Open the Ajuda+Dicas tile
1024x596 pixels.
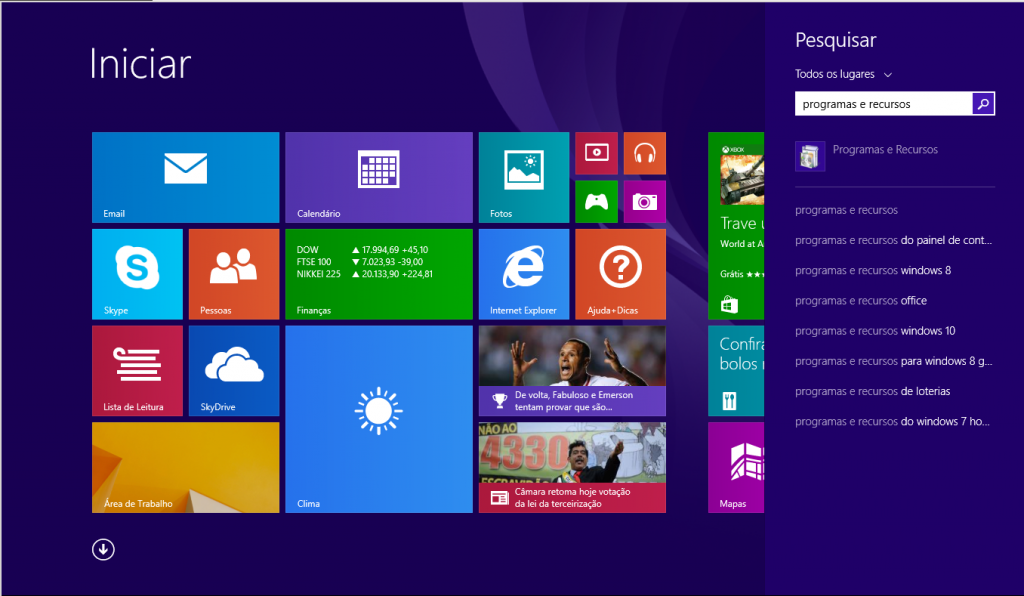click(620, 274)
